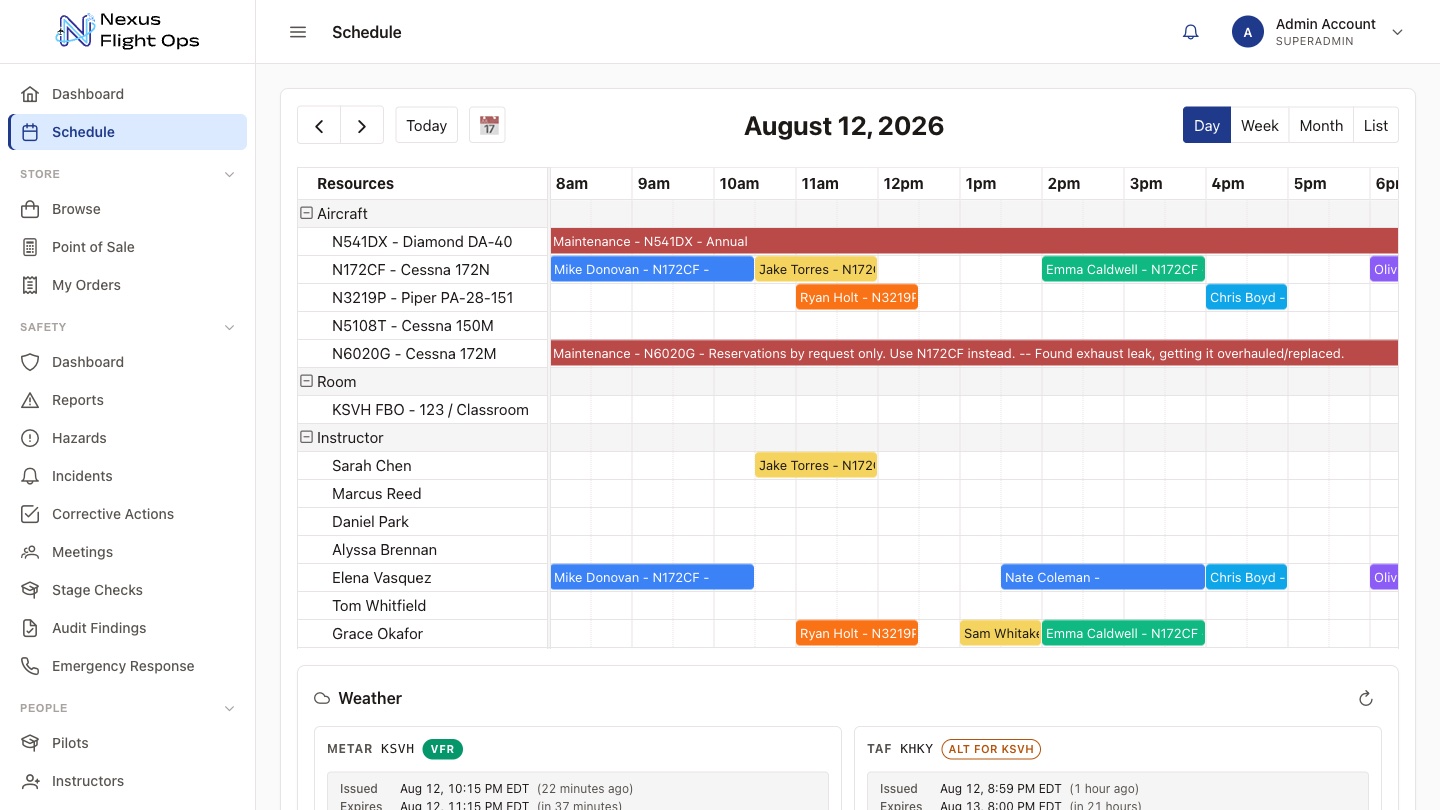Open N541DX Annual maintenance event
The image size is (1440, 810).
974,241
